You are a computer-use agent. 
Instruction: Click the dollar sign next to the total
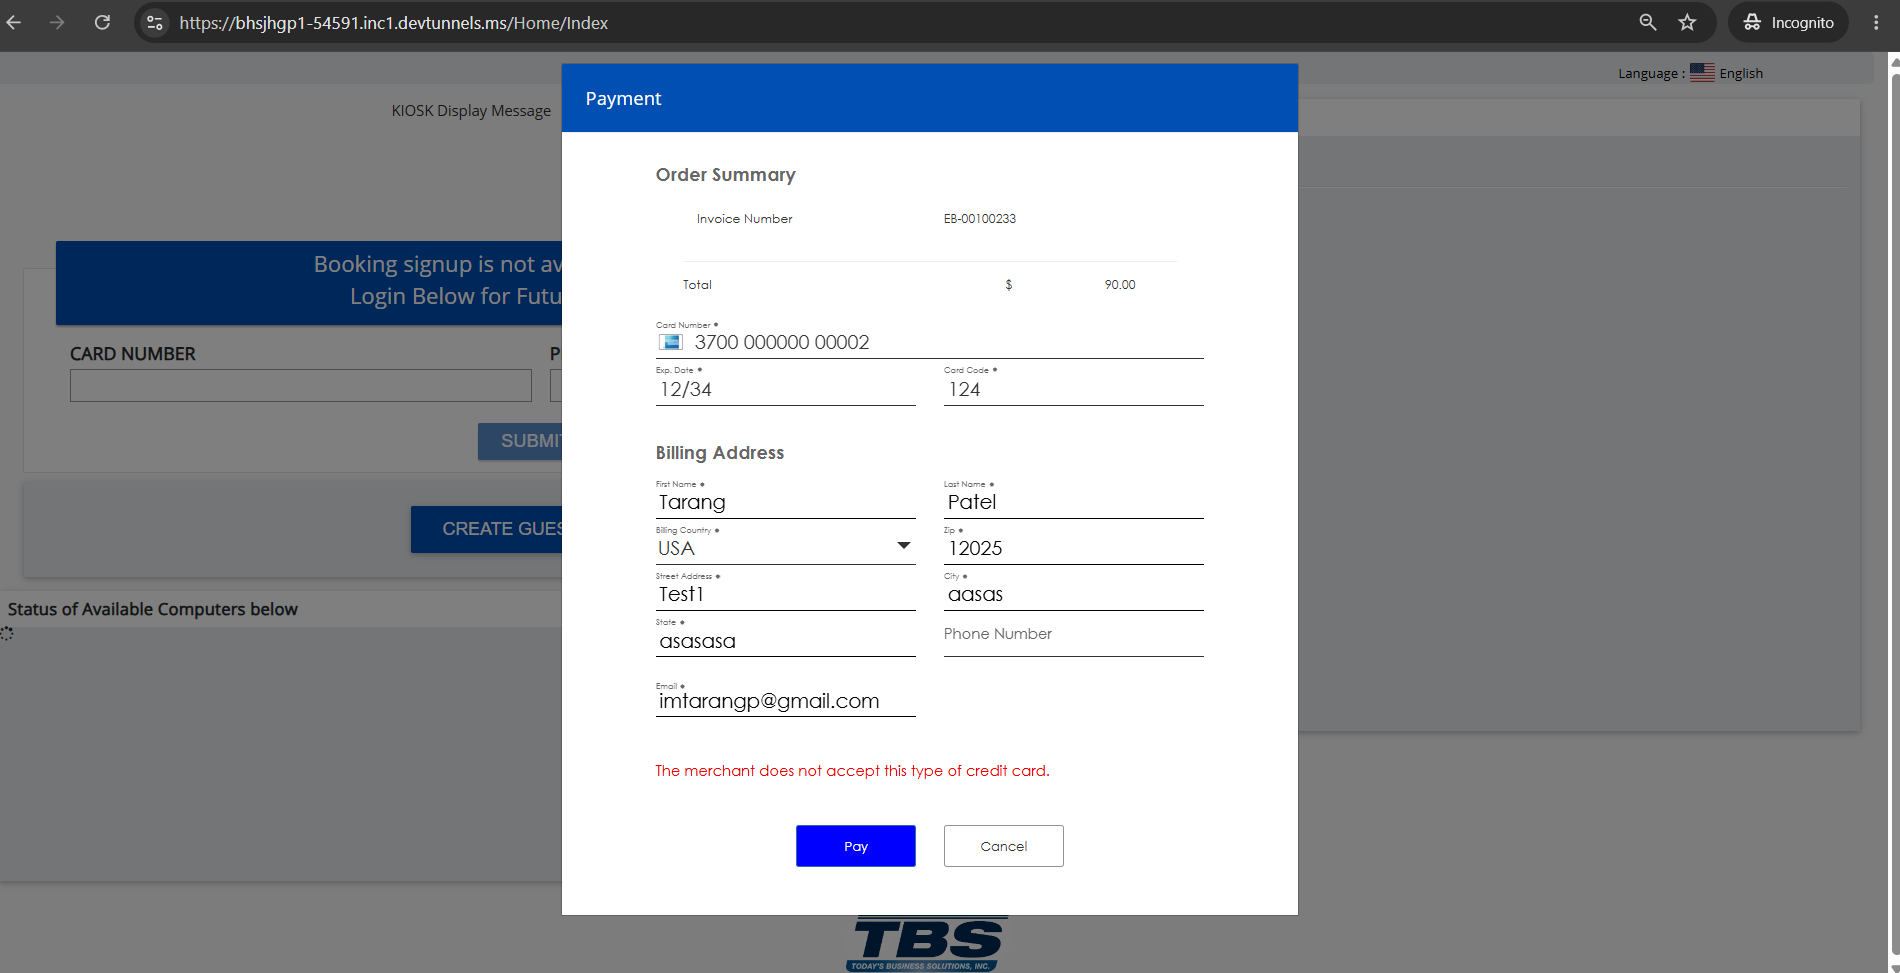(x=1009, y=285)
